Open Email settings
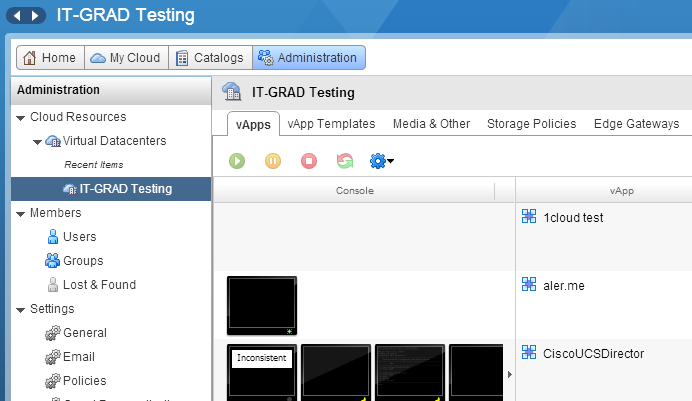The image size is (692, 401). [79, 356]
